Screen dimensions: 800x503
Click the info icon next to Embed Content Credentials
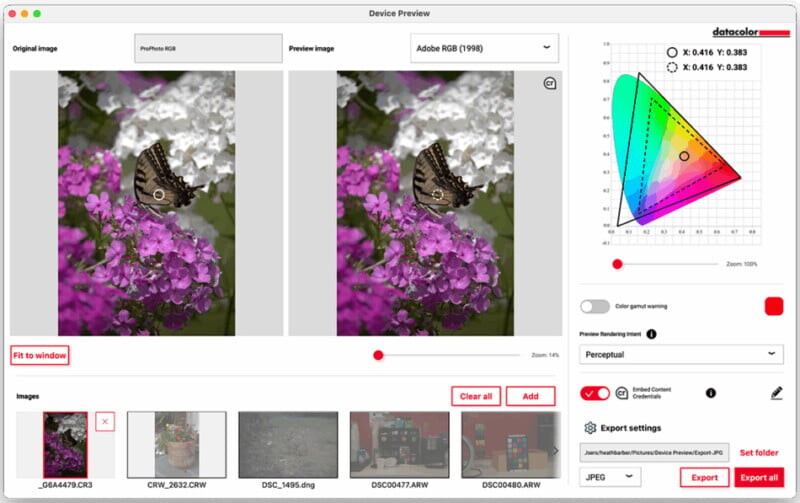pos(711,393)
